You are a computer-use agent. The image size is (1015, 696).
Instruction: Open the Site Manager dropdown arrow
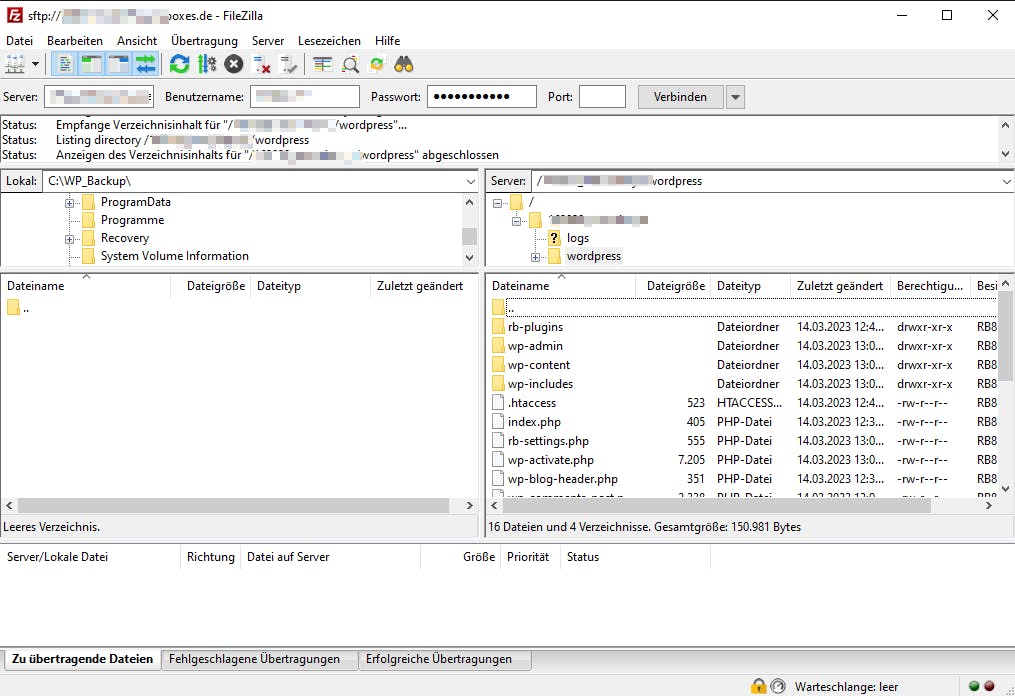(35, 63)
